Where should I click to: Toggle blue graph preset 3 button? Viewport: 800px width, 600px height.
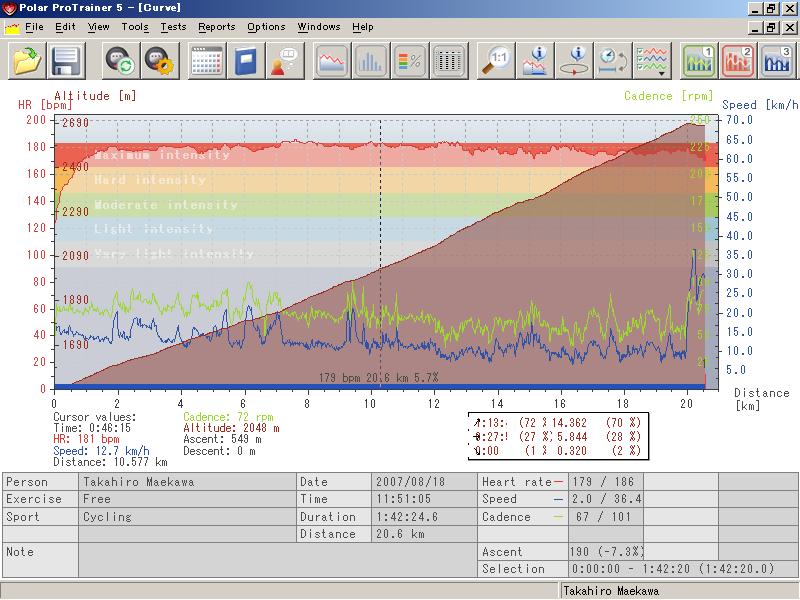coord(777,60)
